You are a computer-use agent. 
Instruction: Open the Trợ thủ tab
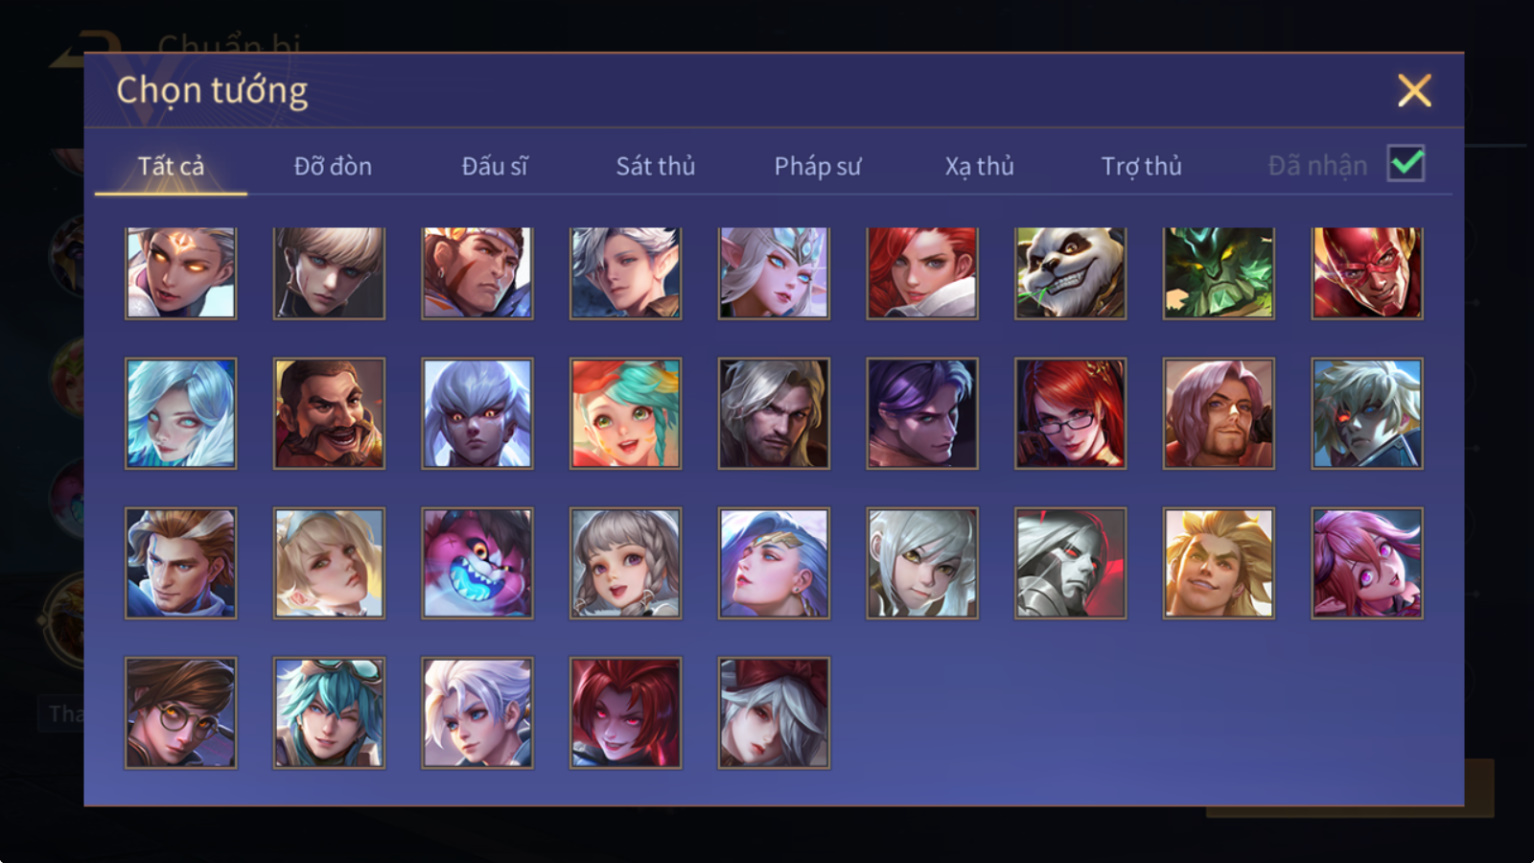click(1141, 166)
